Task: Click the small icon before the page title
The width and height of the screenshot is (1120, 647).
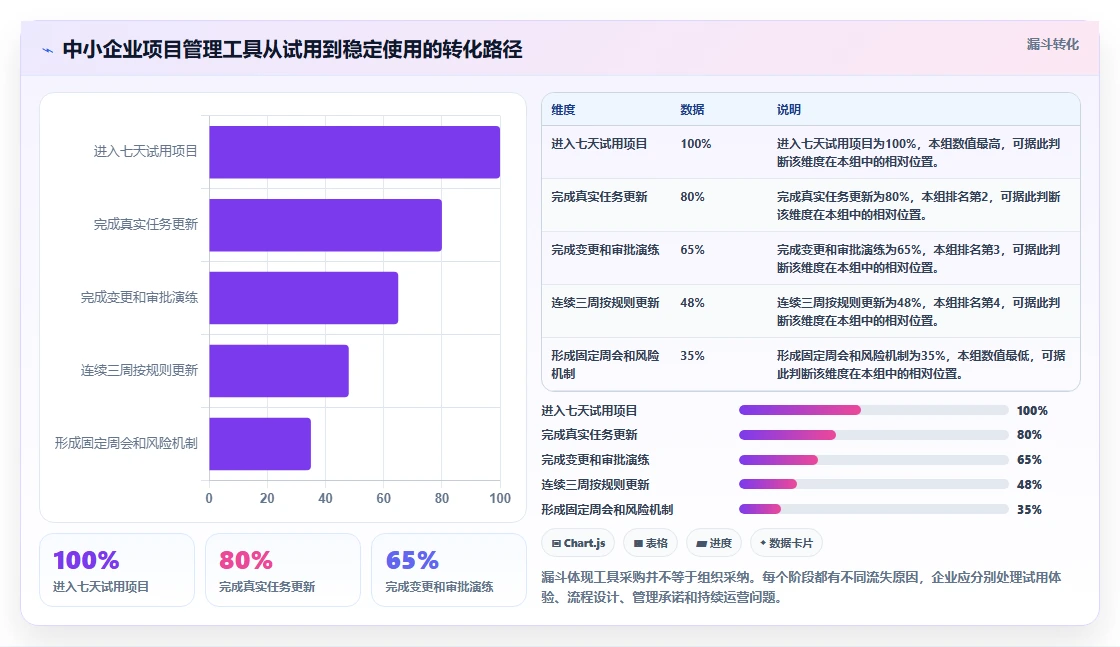Action: pos(47,50)
